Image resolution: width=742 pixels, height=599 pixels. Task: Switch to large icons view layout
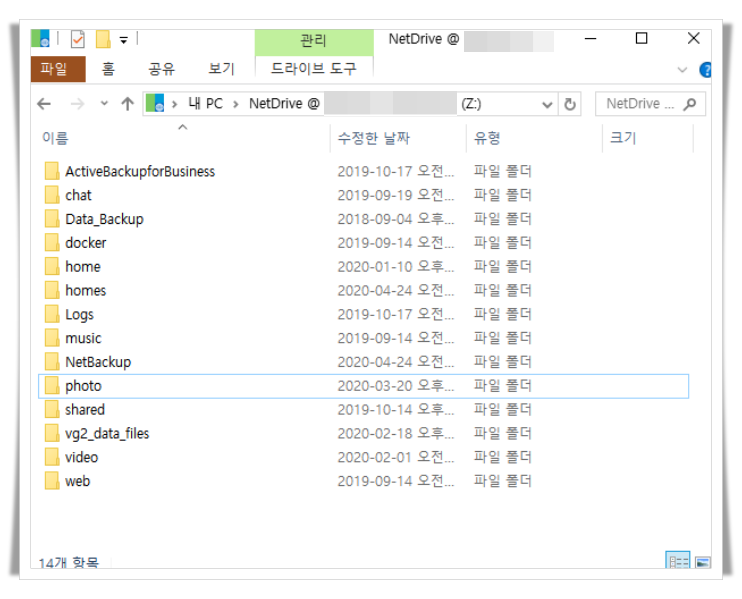click(x=702, y=562)
